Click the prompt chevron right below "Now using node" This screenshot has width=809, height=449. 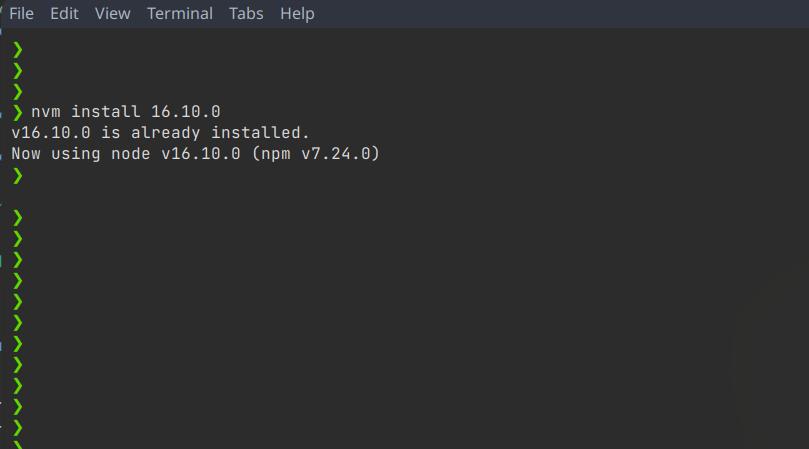pos(18,175)
